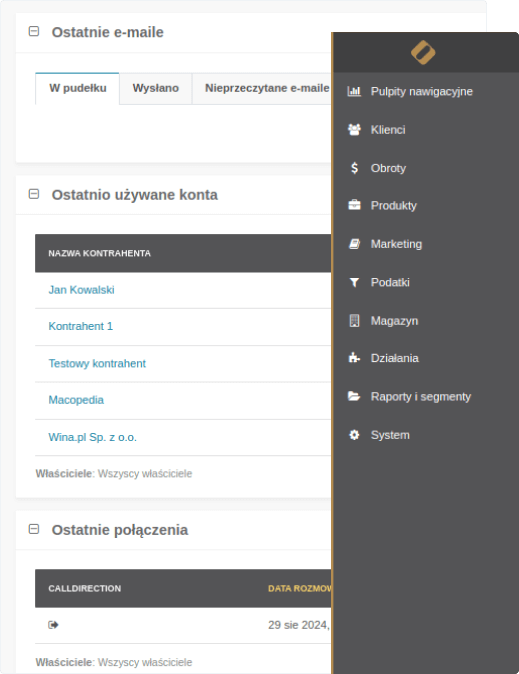
Task: Open the Jan Kowalski account link
Action: (x=81, y=290)
